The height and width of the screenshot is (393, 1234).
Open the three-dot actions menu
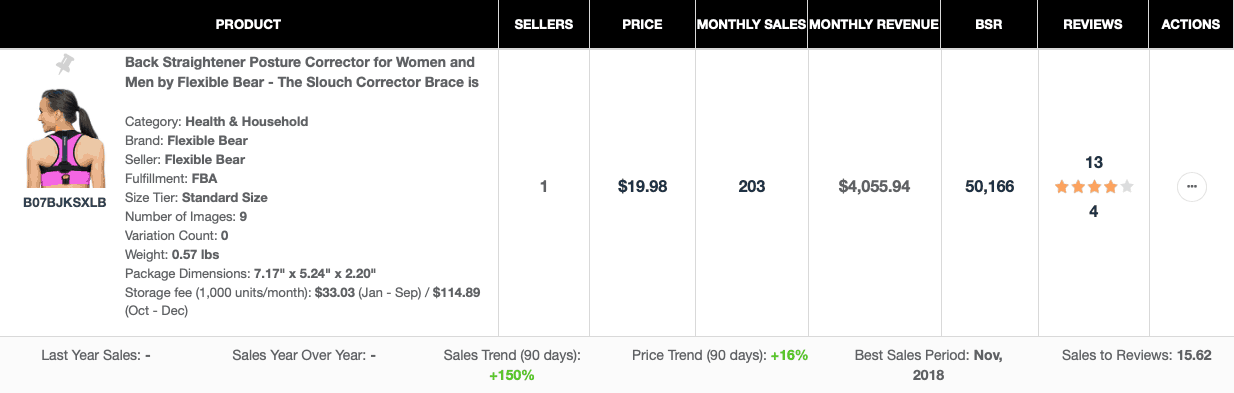click(x=1191, y=187)
